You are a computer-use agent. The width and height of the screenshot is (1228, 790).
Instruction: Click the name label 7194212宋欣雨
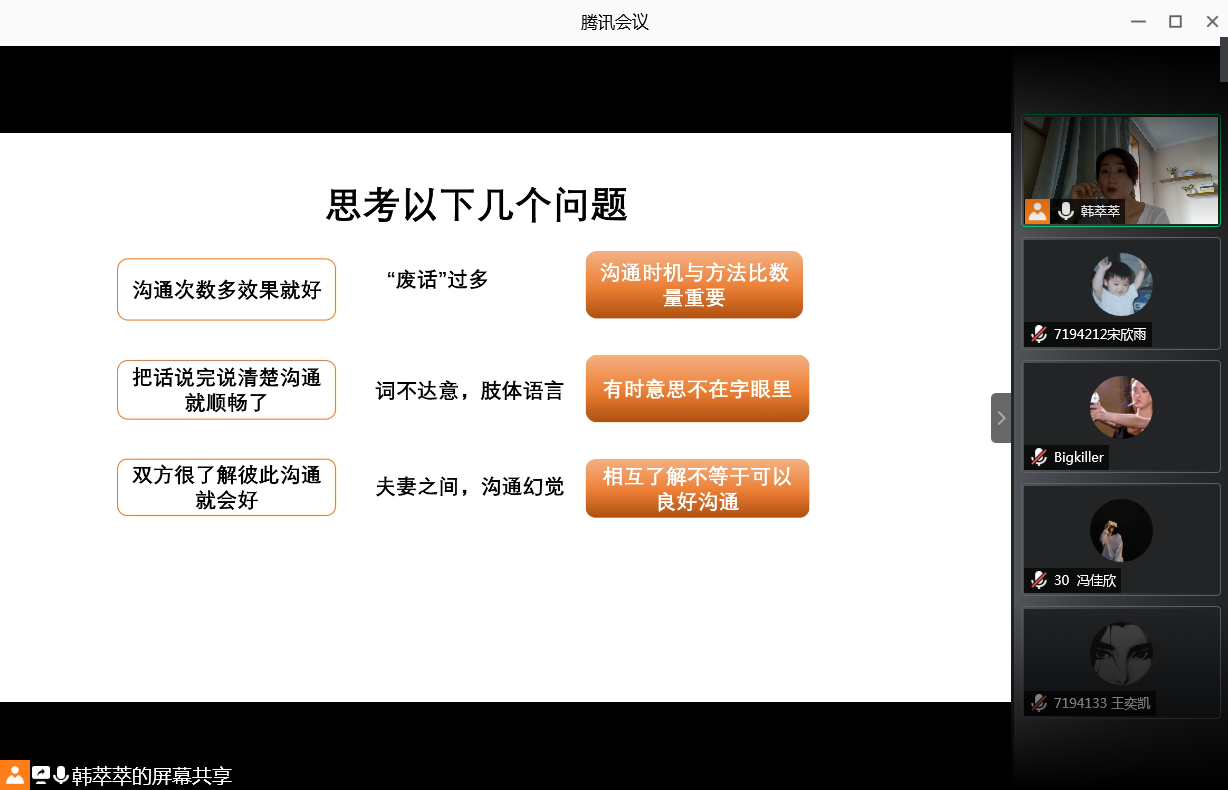point(1100,334)
